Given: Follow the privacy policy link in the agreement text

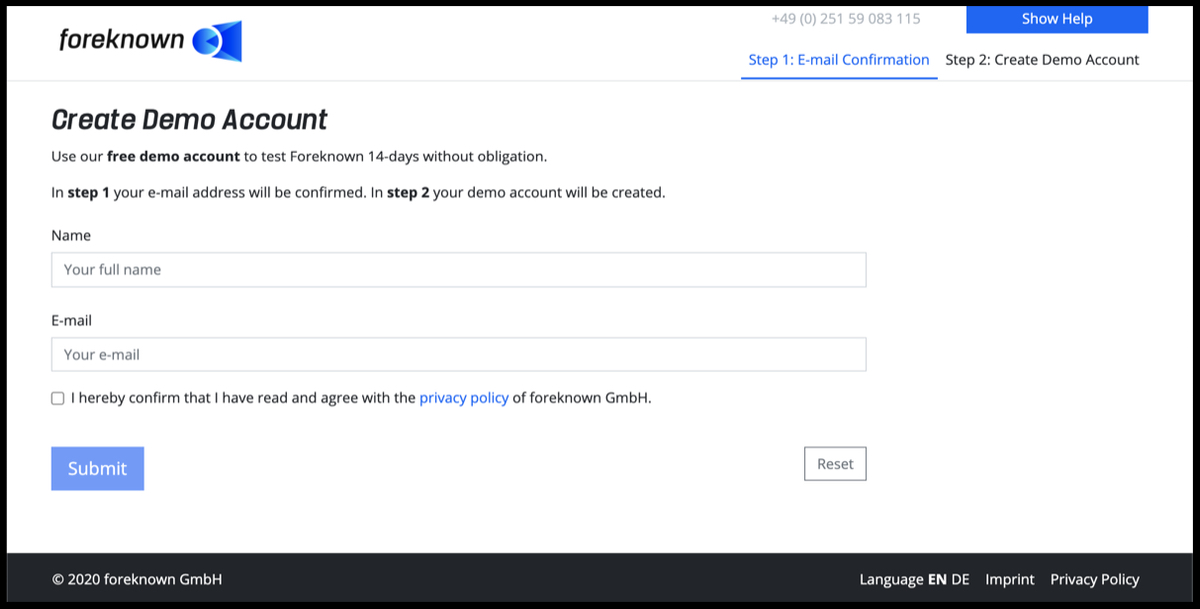Looking at the screenshot, I should (x=464, y=398).
